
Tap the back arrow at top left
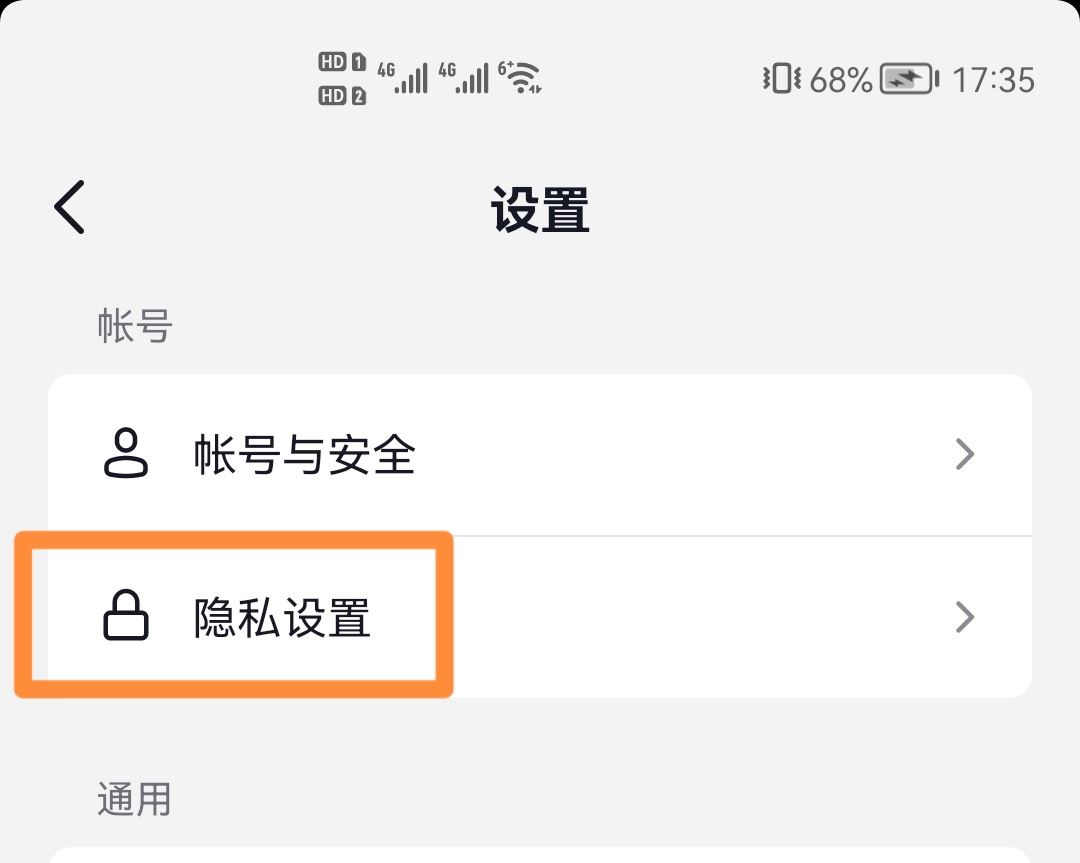(x=66, y=207)
